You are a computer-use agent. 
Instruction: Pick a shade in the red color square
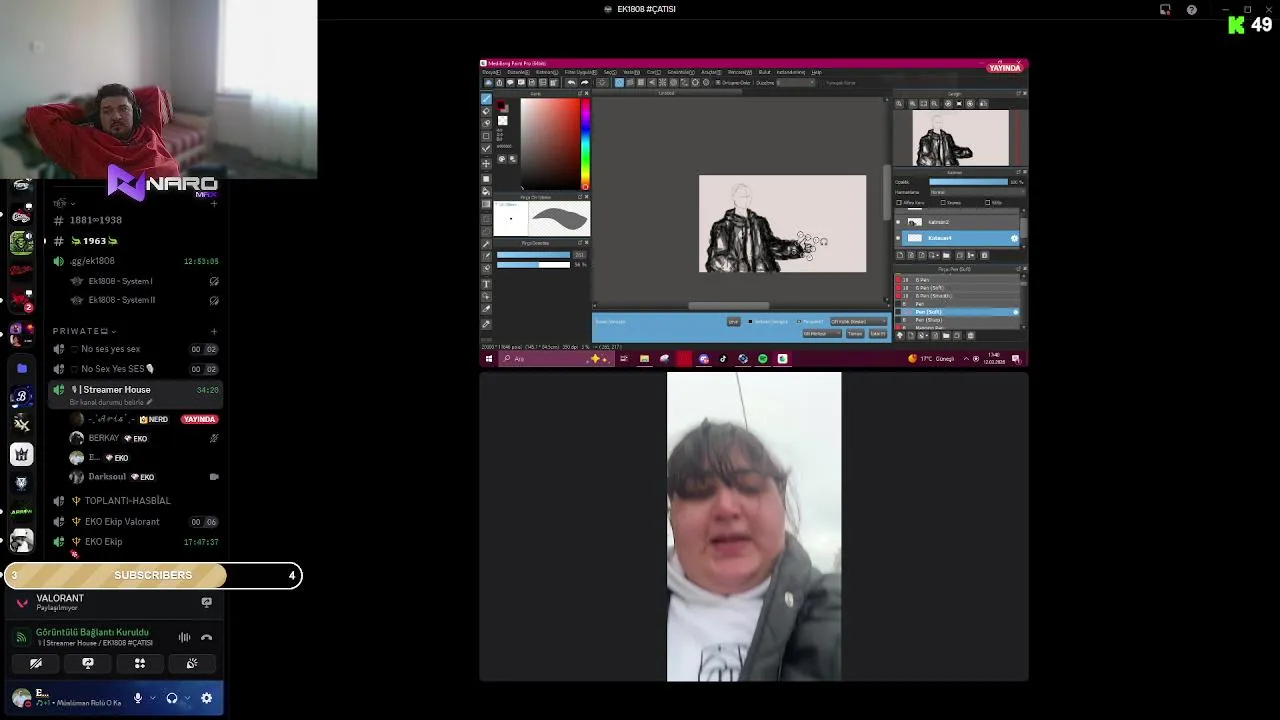coord(550,143)
